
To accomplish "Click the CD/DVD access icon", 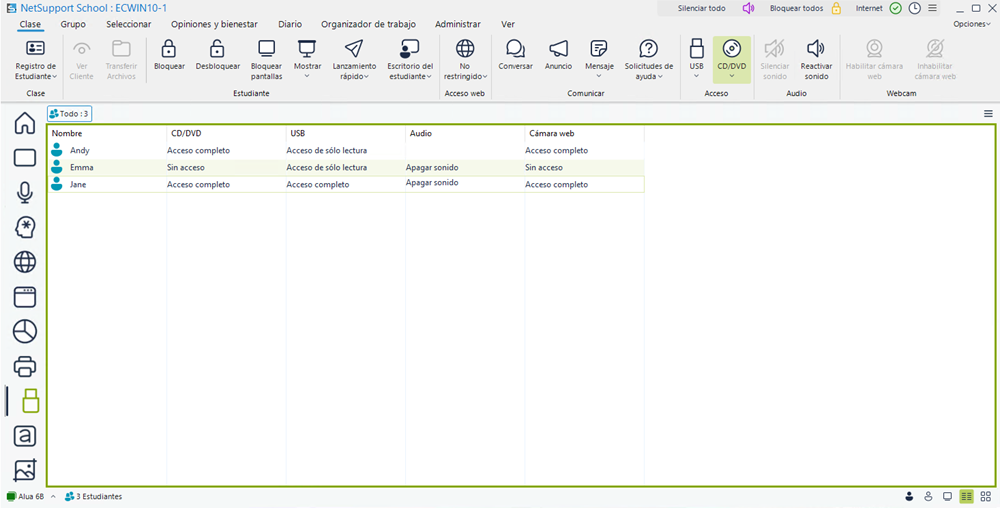I will coord(732,48).
